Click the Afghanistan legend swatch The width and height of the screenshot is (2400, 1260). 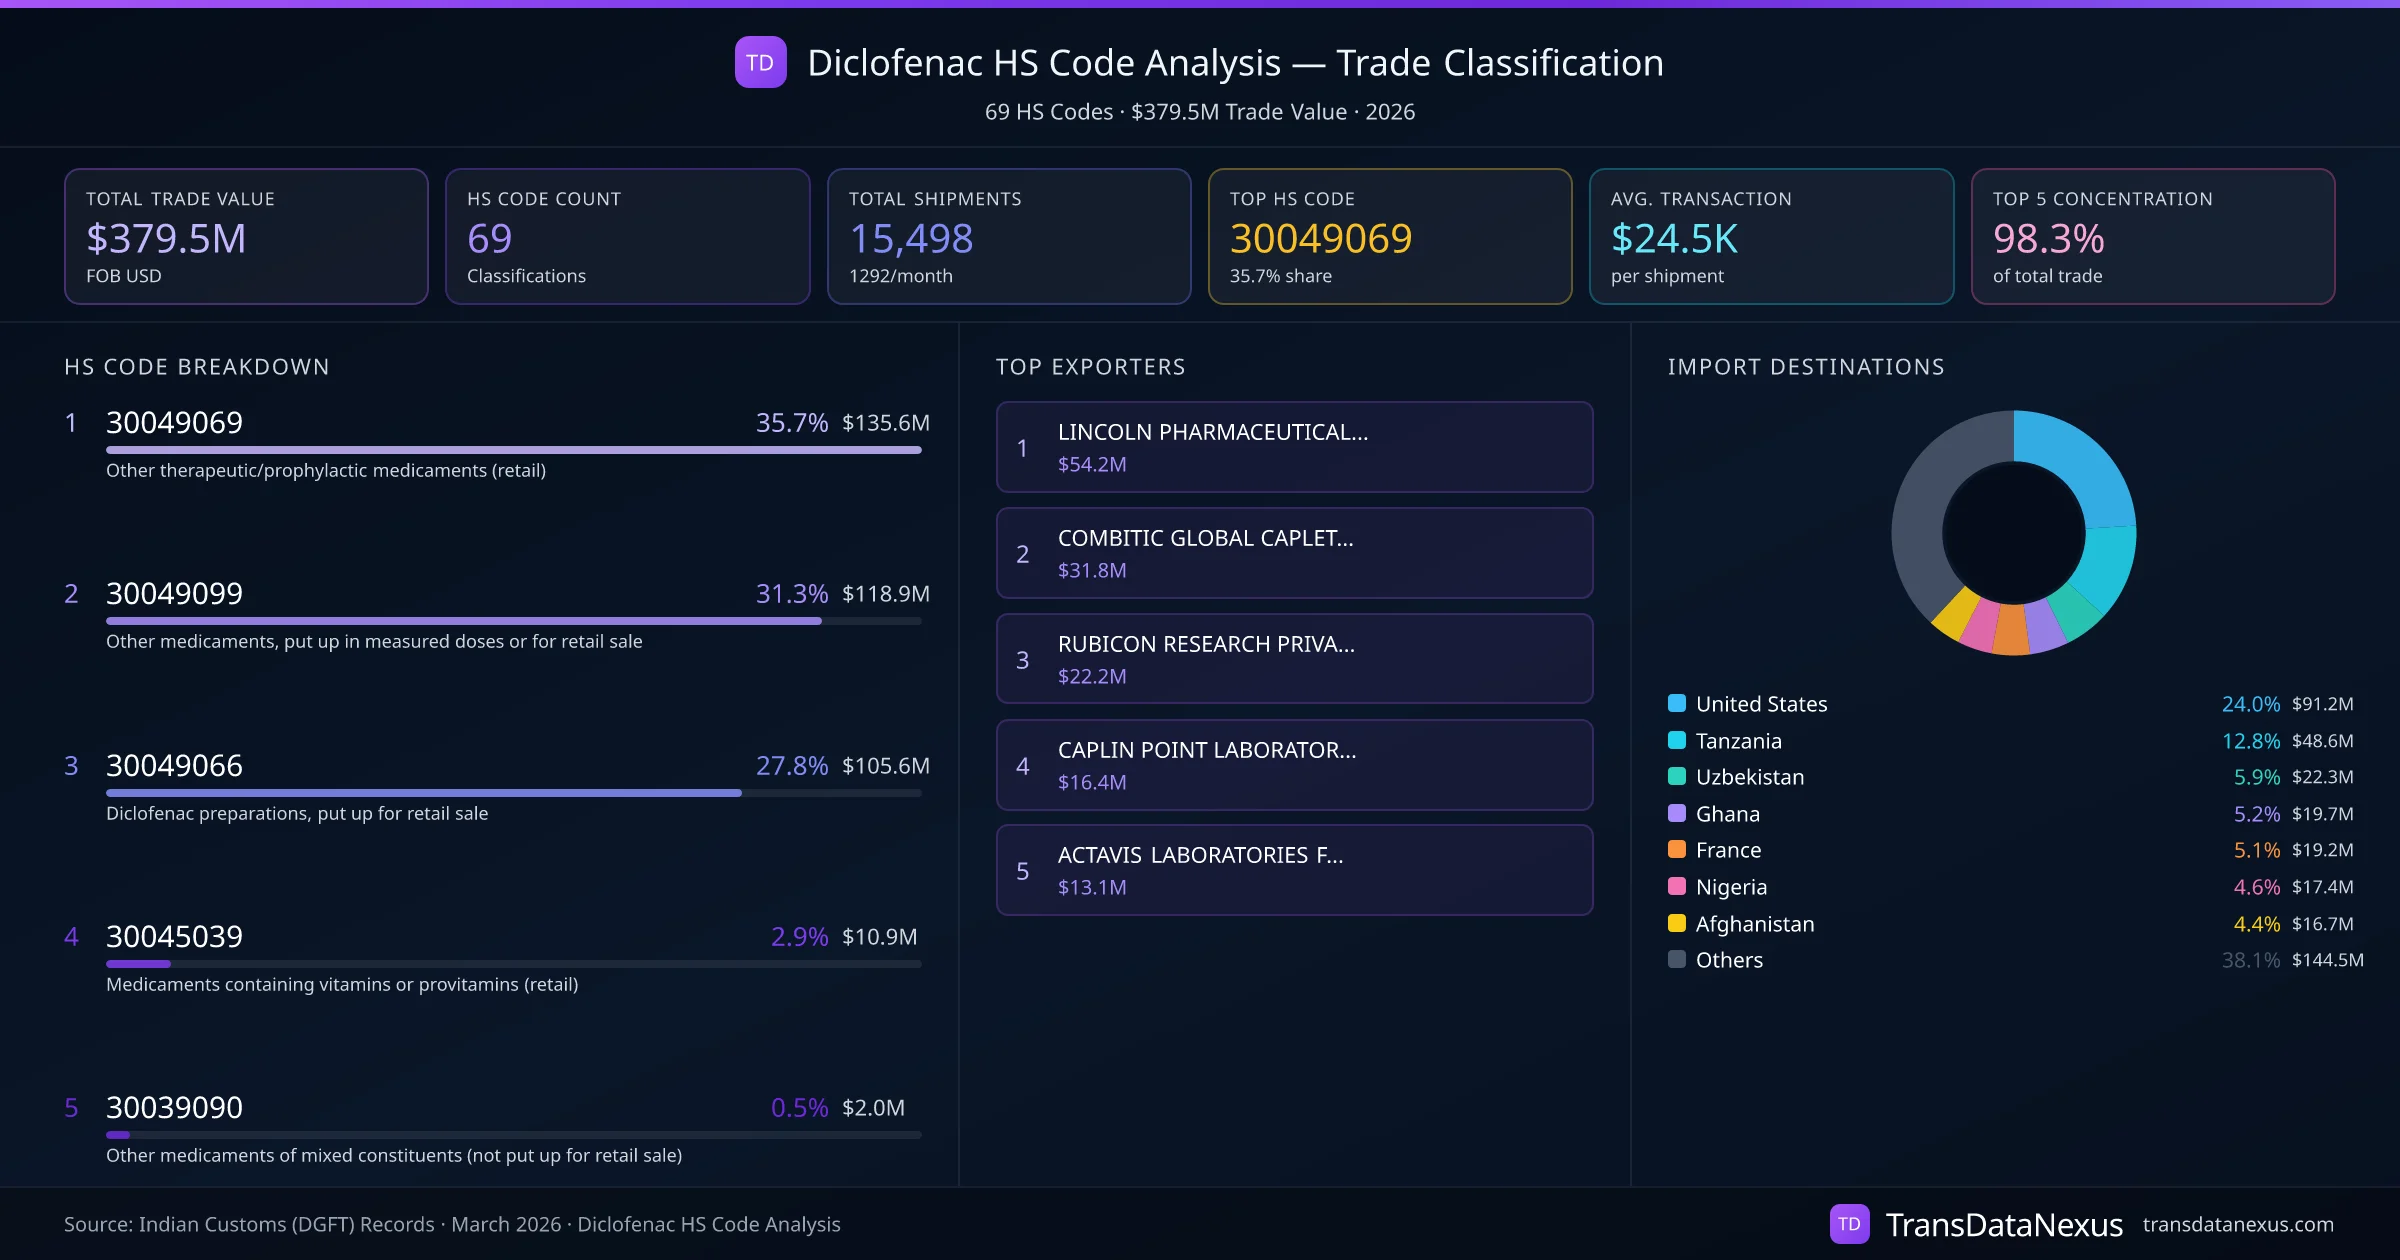pyautogui.click(x=1676, y=924)
